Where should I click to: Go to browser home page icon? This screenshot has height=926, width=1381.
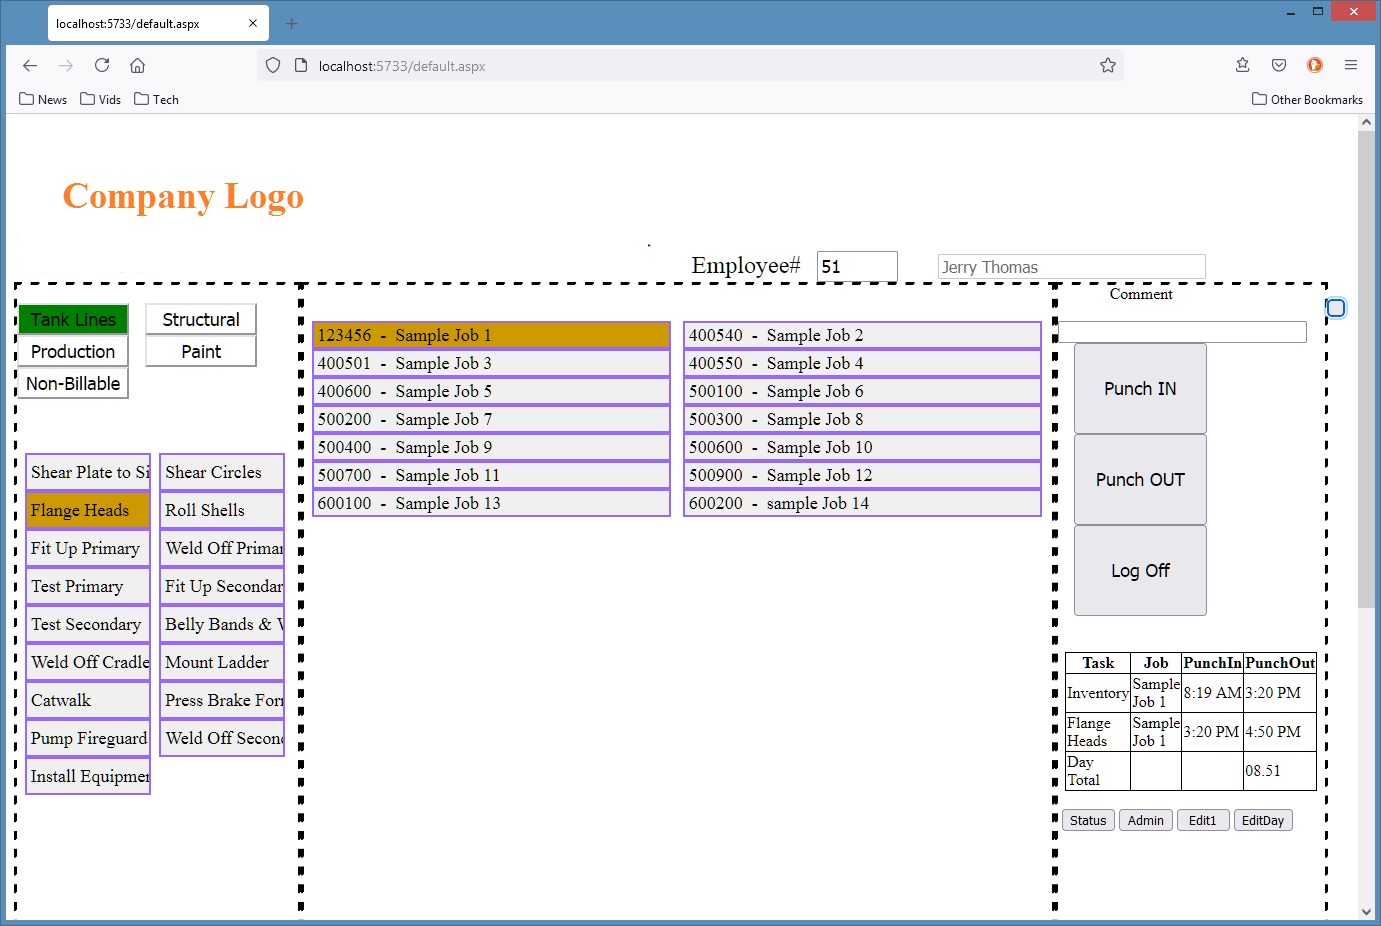tap(138, 66)
